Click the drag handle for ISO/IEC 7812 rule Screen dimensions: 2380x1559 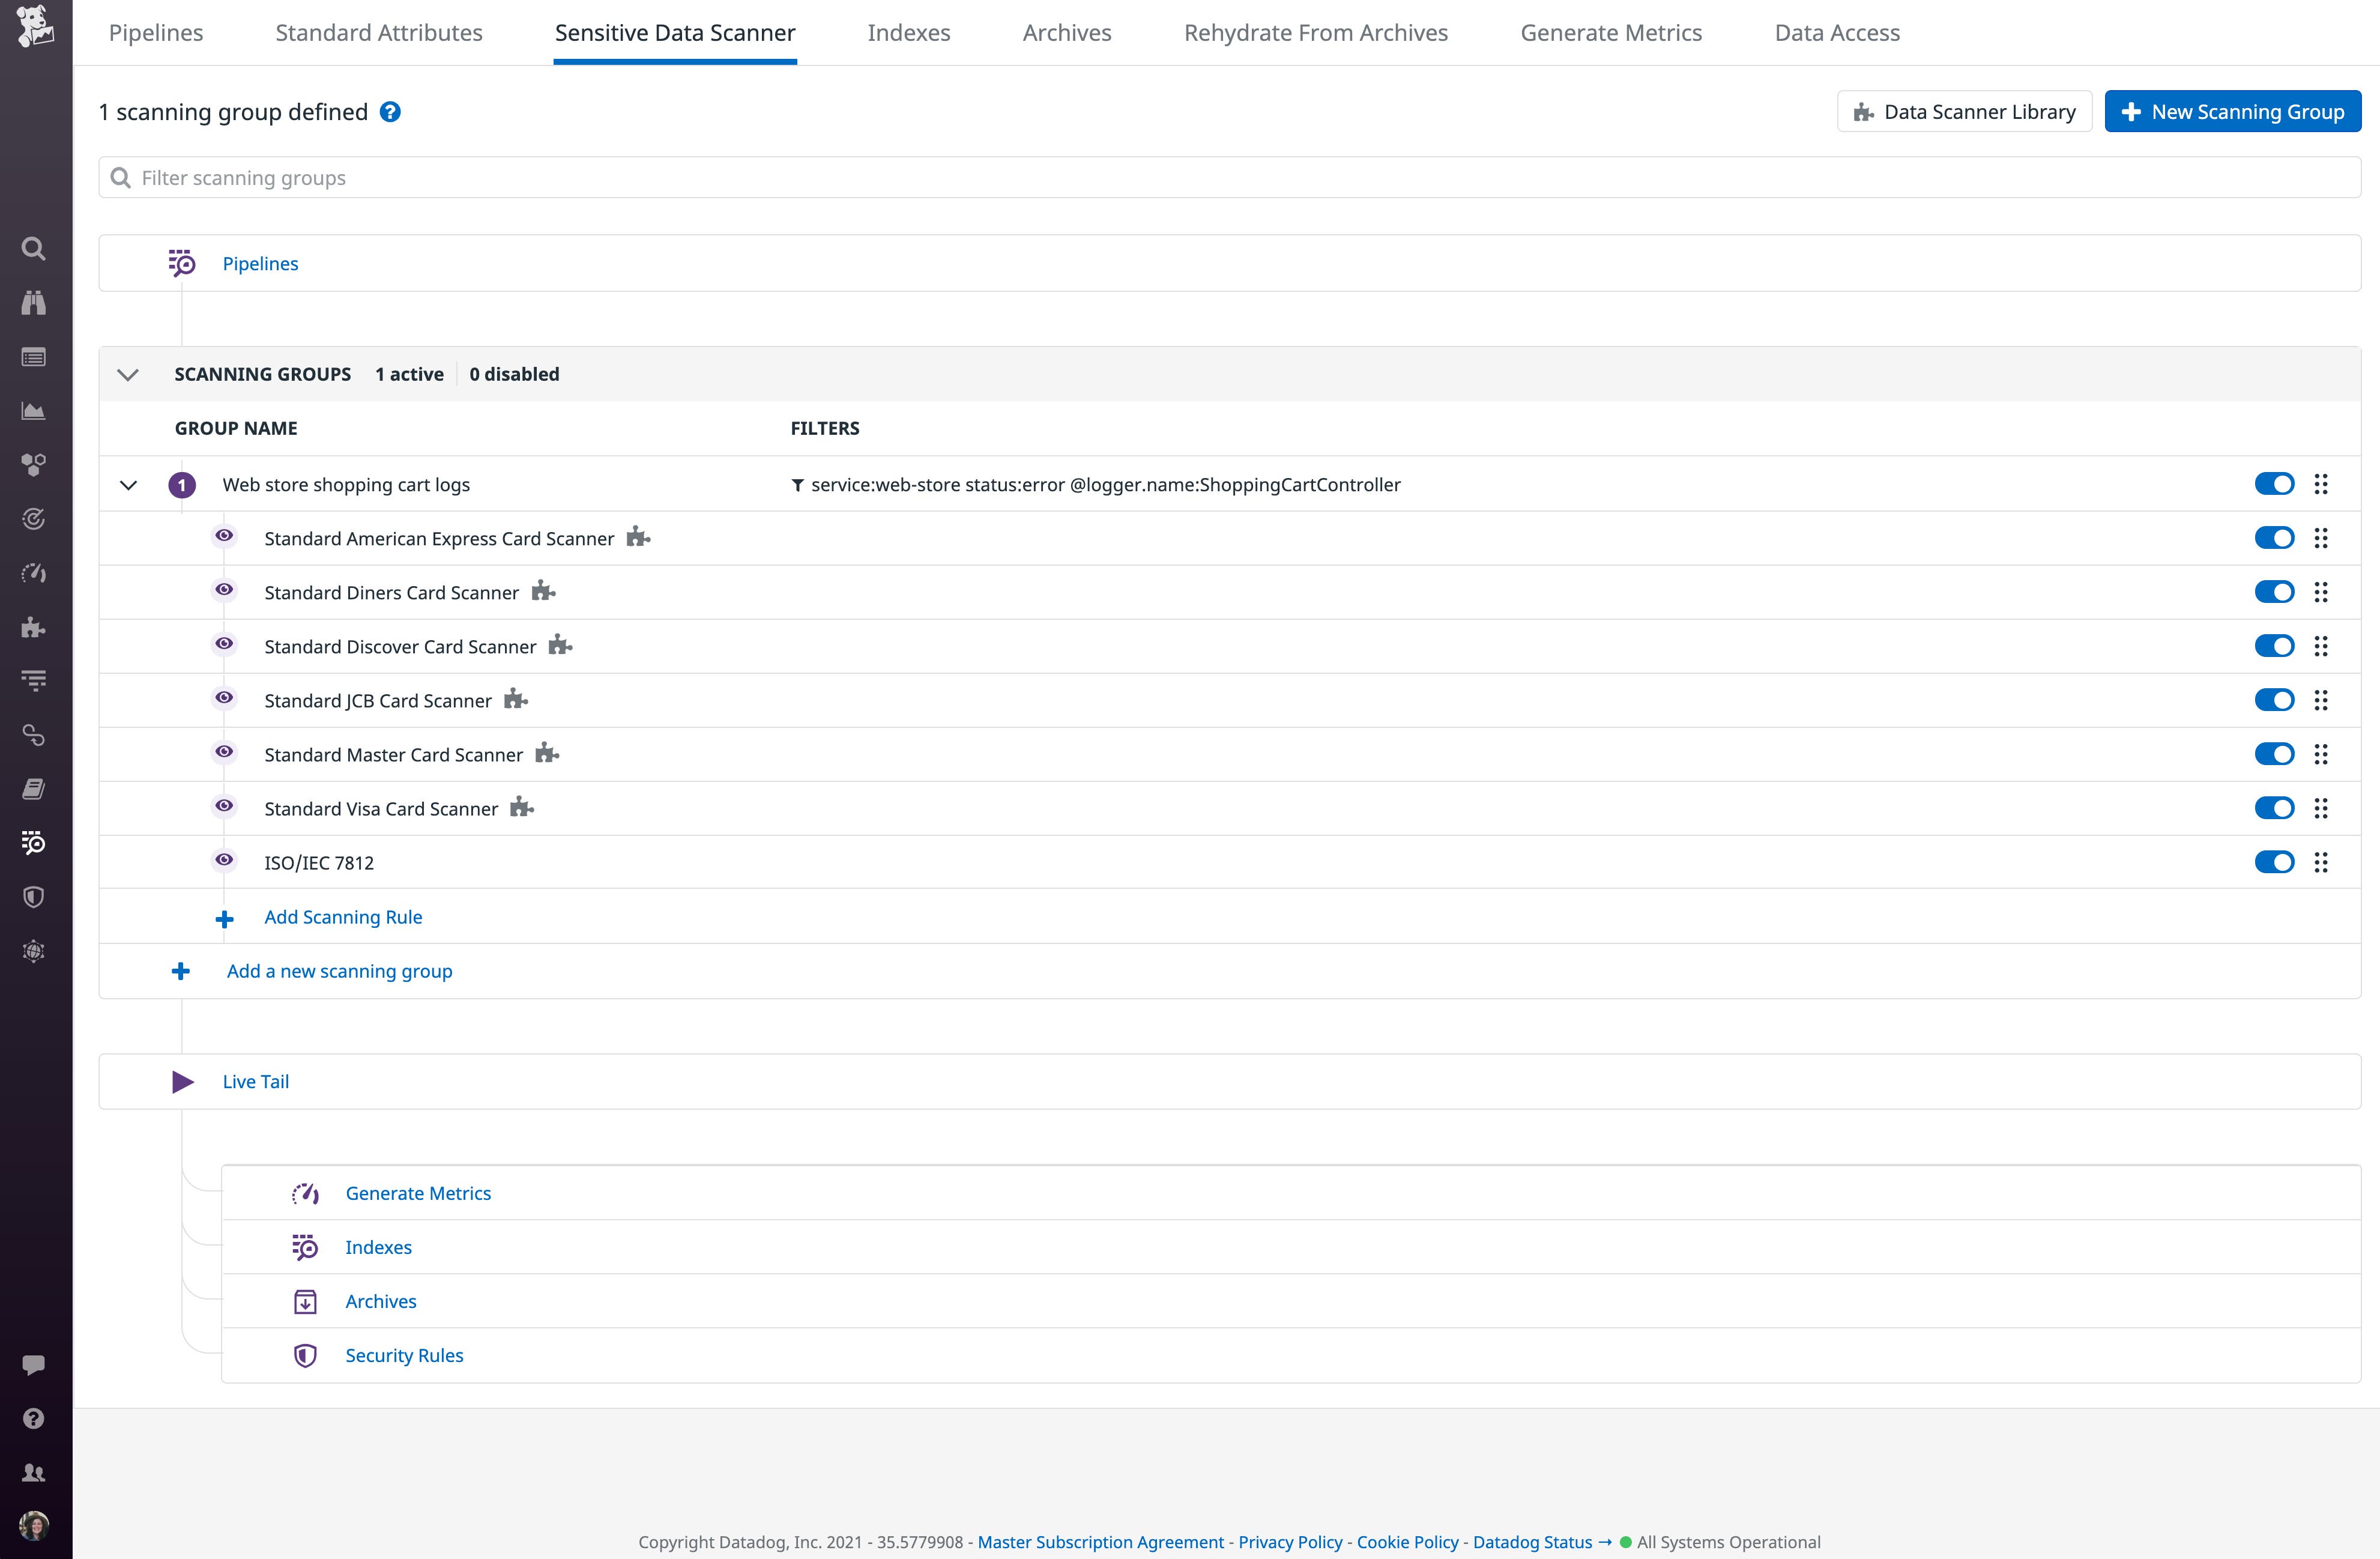pyautogui.click(x=2320, y=862)
